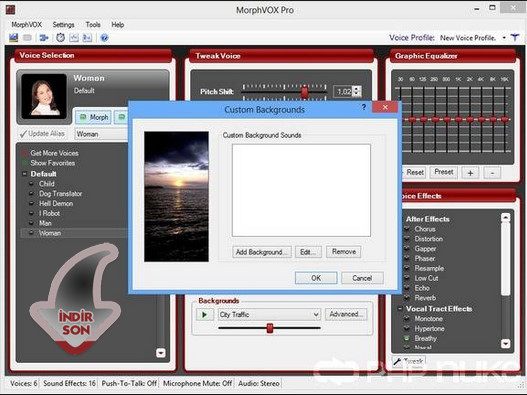Open help via the blue question-mark toolbar icon

[104, 38]
